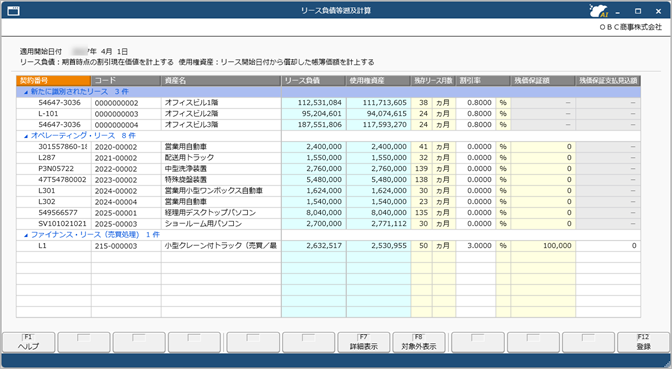
Task: Click contract number L302 cell
Action: coord(54,202)
